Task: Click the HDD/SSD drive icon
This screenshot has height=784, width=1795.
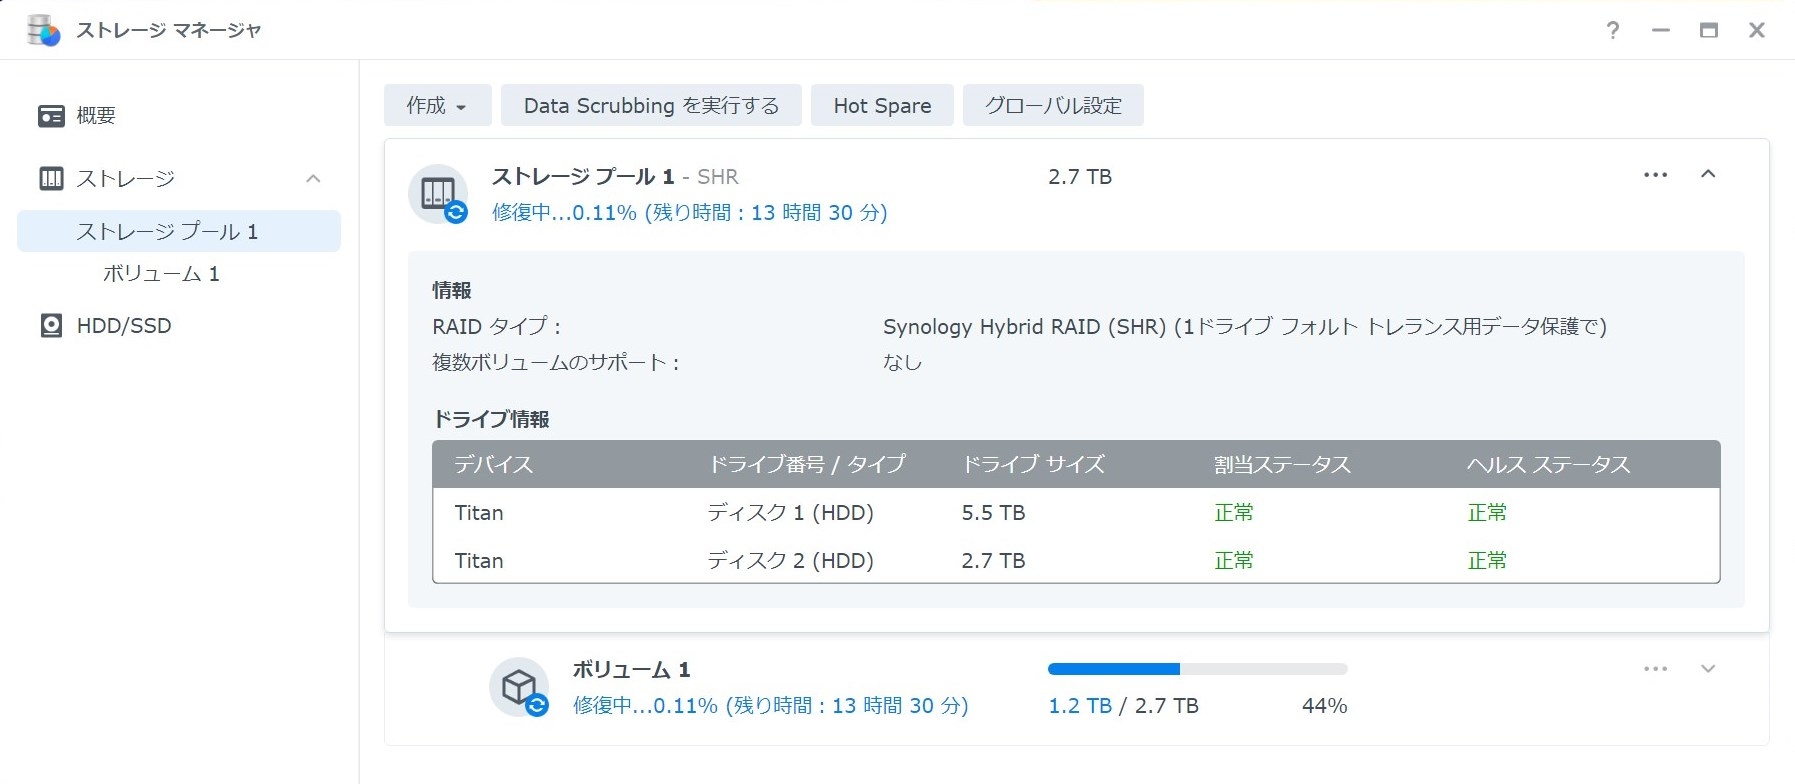Action: [x=51, y=326]
